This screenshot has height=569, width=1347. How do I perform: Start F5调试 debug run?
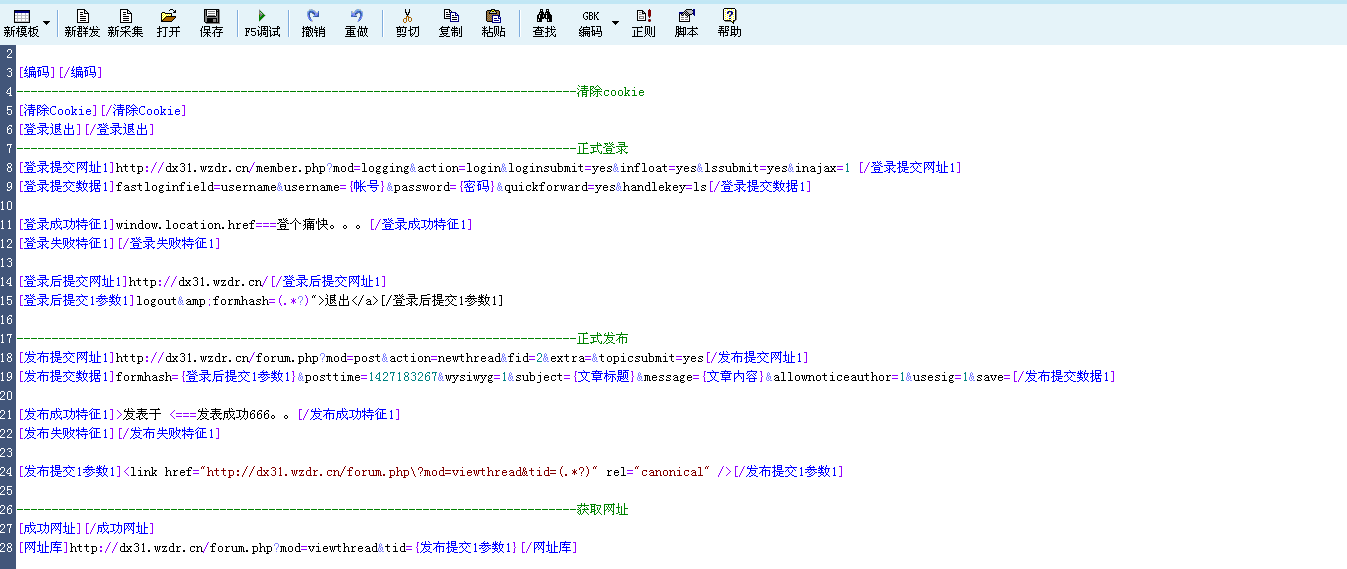tap(262, 23)
